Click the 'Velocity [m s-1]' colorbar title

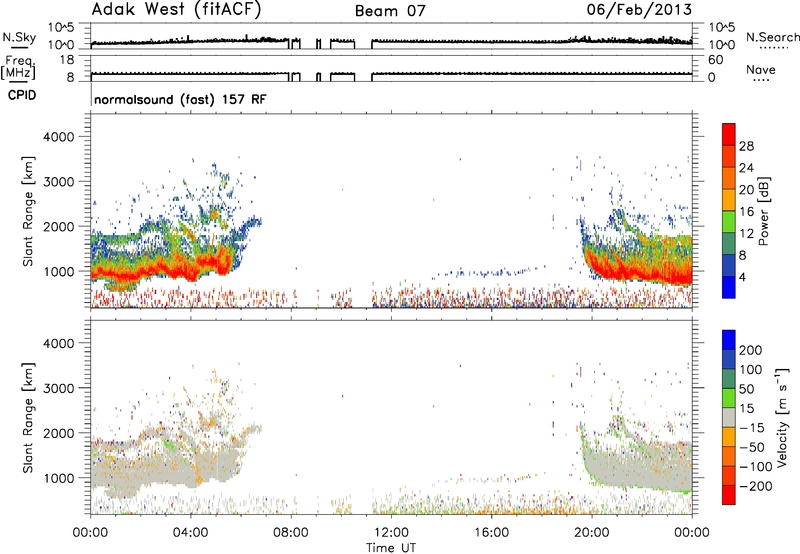coord(781,416)
